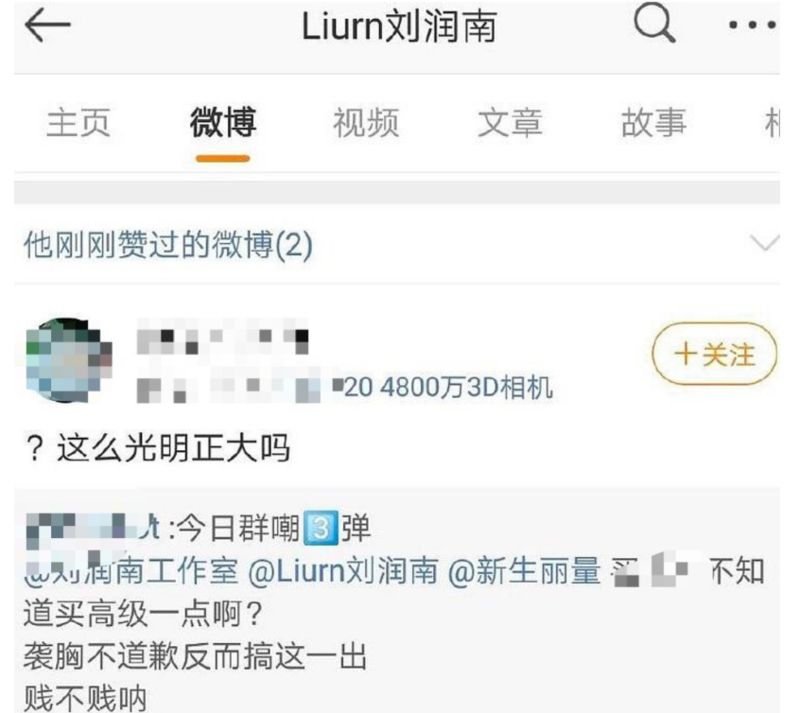Tap the back arrow icon

pos(47,25)
